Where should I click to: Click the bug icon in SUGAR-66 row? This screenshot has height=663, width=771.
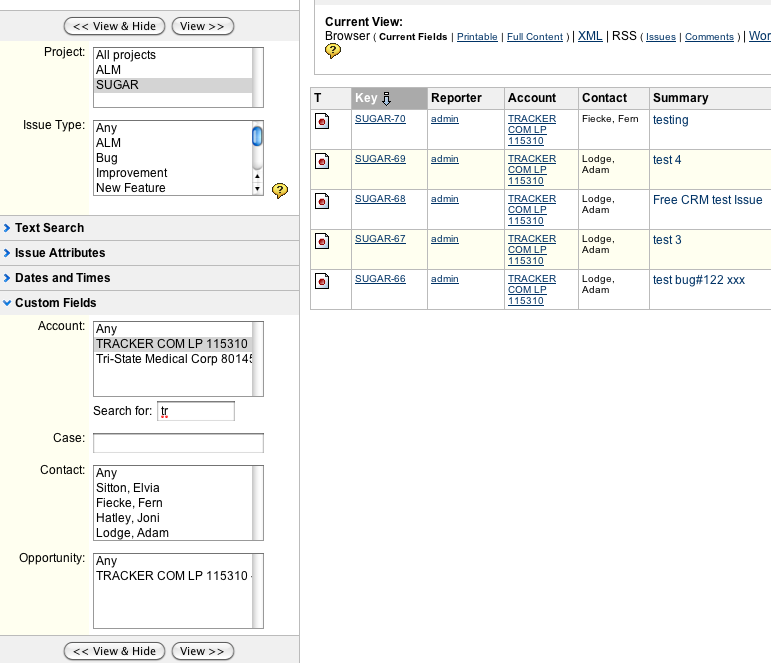[321, 281]
